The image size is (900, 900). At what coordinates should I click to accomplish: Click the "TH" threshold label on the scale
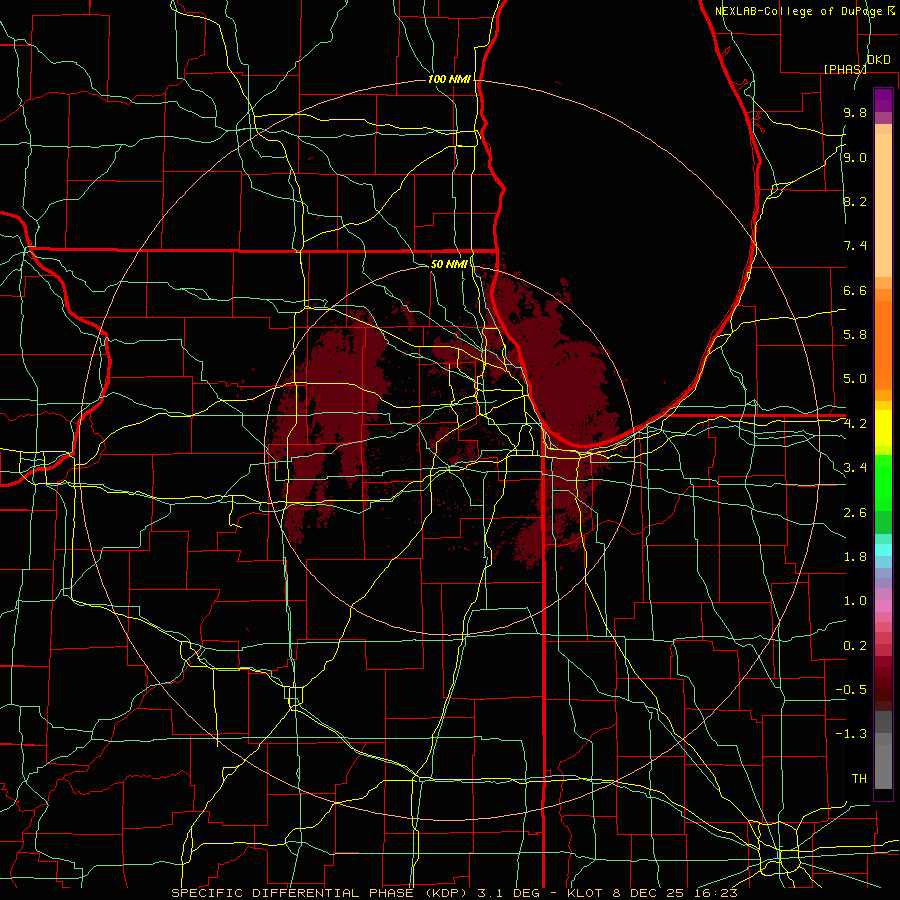click(x=859, y=779)
